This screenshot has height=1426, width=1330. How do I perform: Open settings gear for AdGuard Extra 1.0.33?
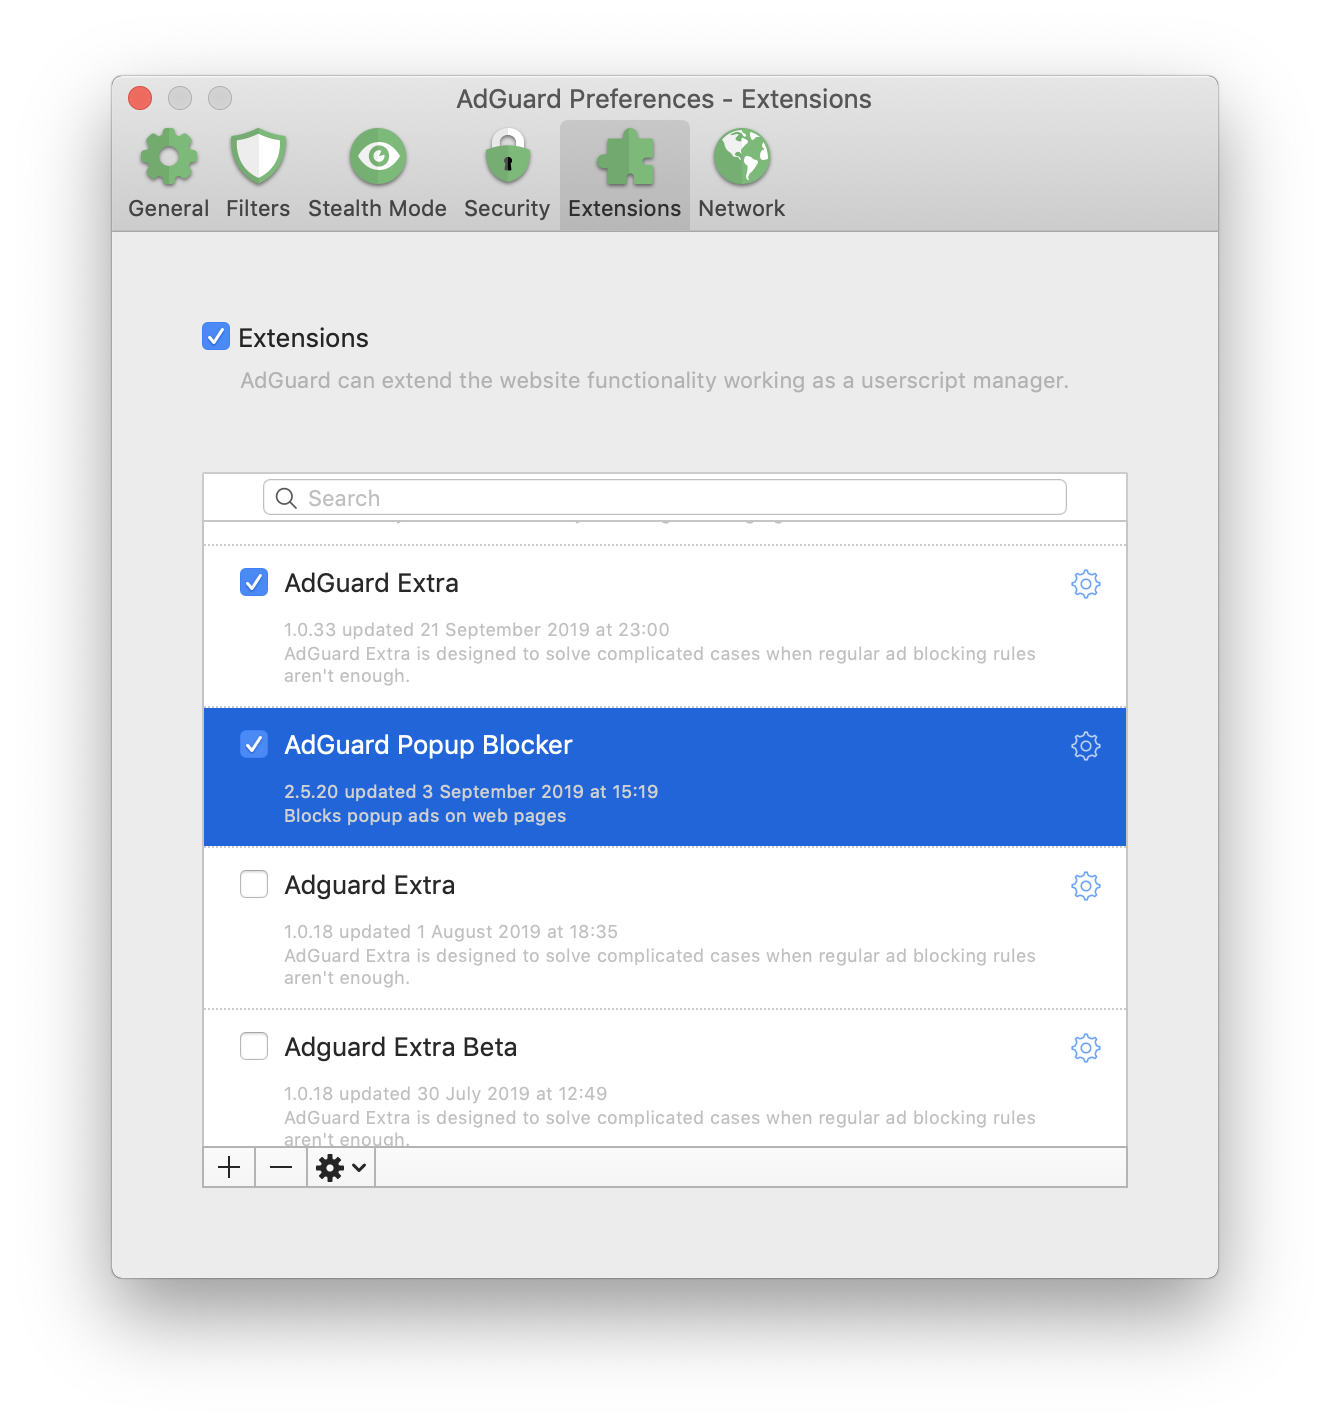coord(1085,584)
